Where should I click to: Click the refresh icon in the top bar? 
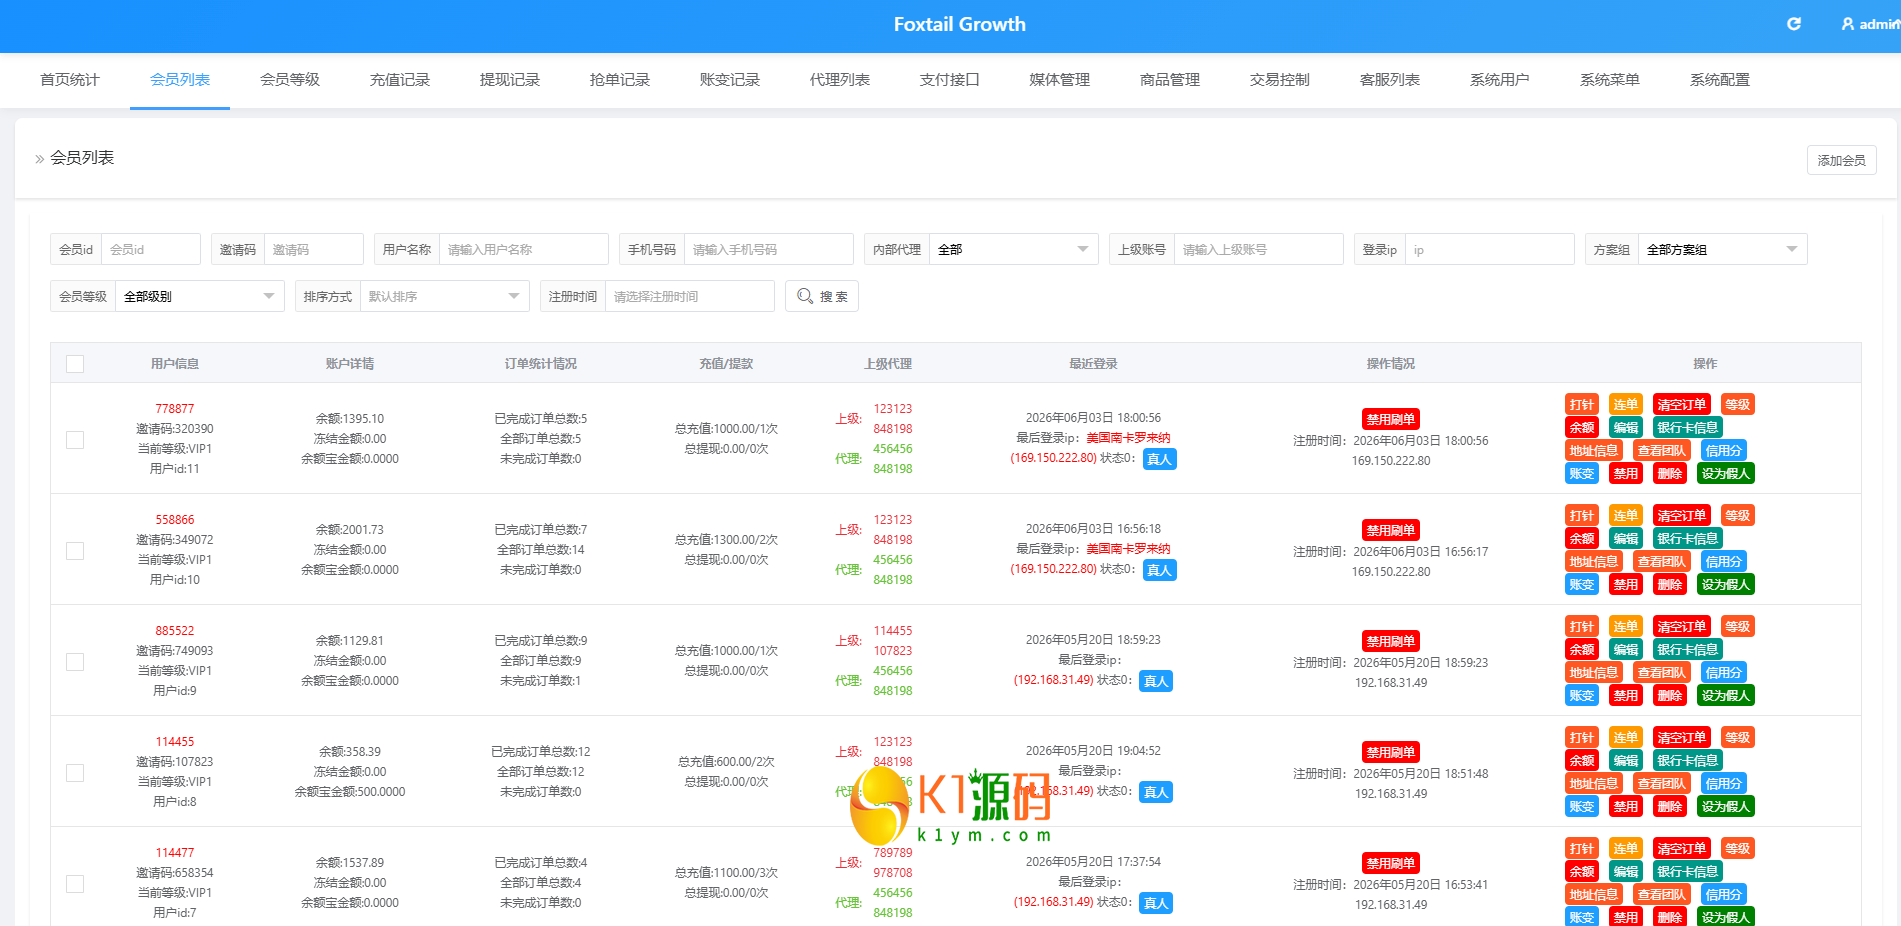[x=1794, y=24]
